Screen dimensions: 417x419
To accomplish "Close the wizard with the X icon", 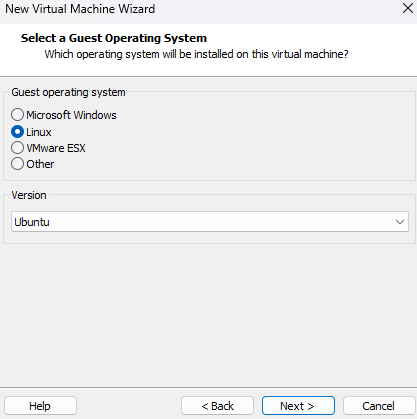I will click(x=408, y=8).
